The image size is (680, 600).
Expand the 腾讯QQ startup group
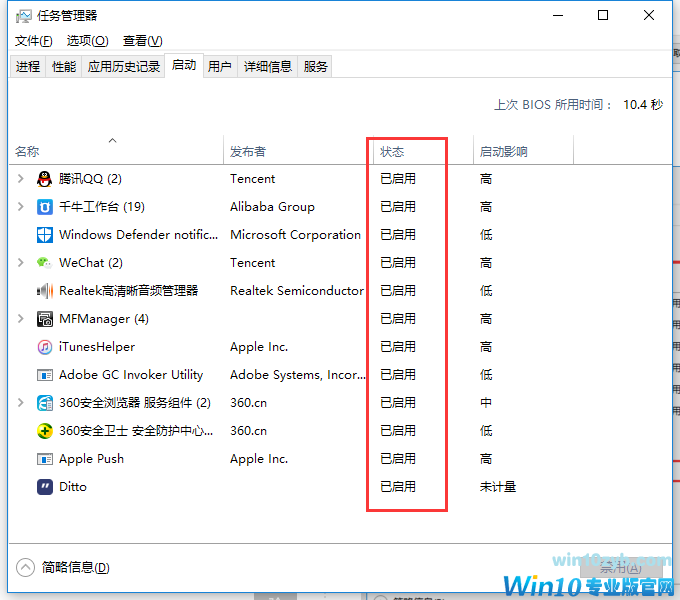pyautogui.click(x=21, y=179)
